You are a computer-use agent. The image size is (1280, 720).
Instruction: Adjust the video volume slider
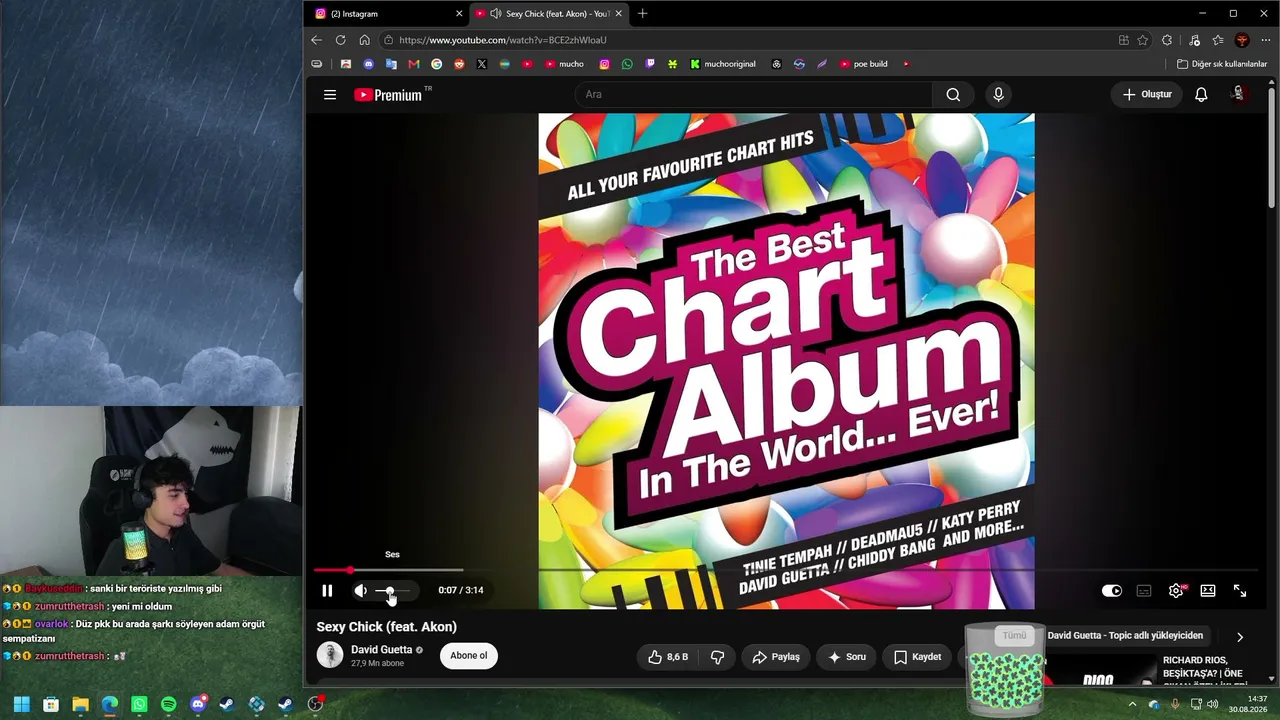(392, 591)
